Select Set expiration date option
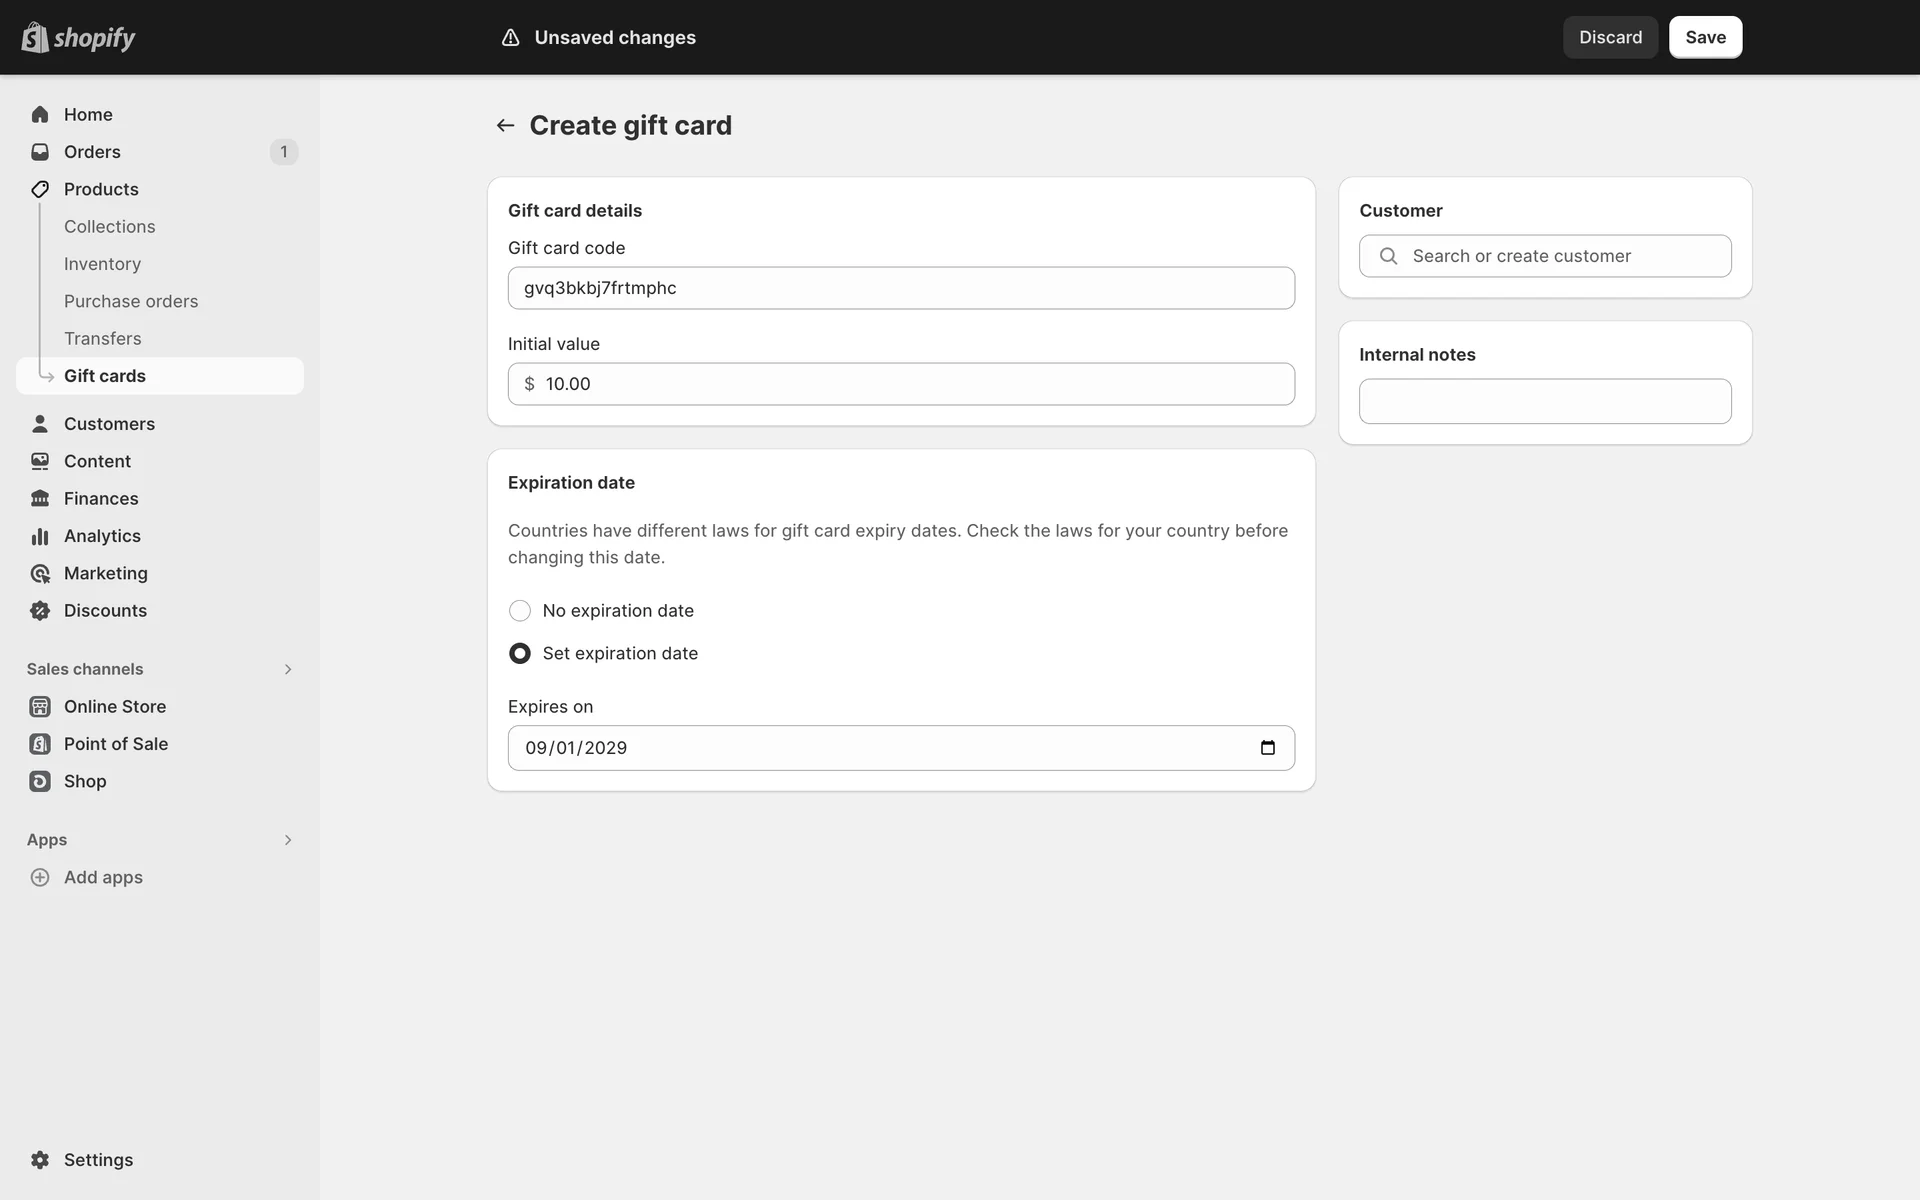The width and height of the screenshot is (1920, 1200). [520, 654]
